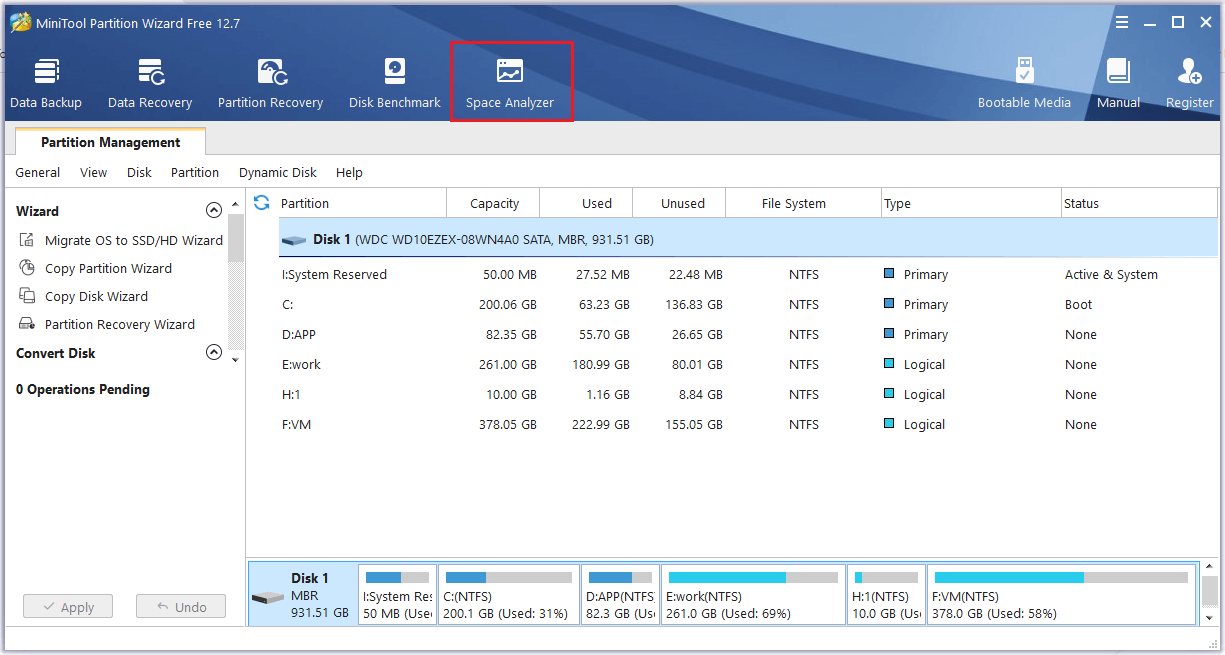This screenshot has width=1225, height=655.
Task: Start Copy Partition Wizard
Action: [x=108, y=268]
